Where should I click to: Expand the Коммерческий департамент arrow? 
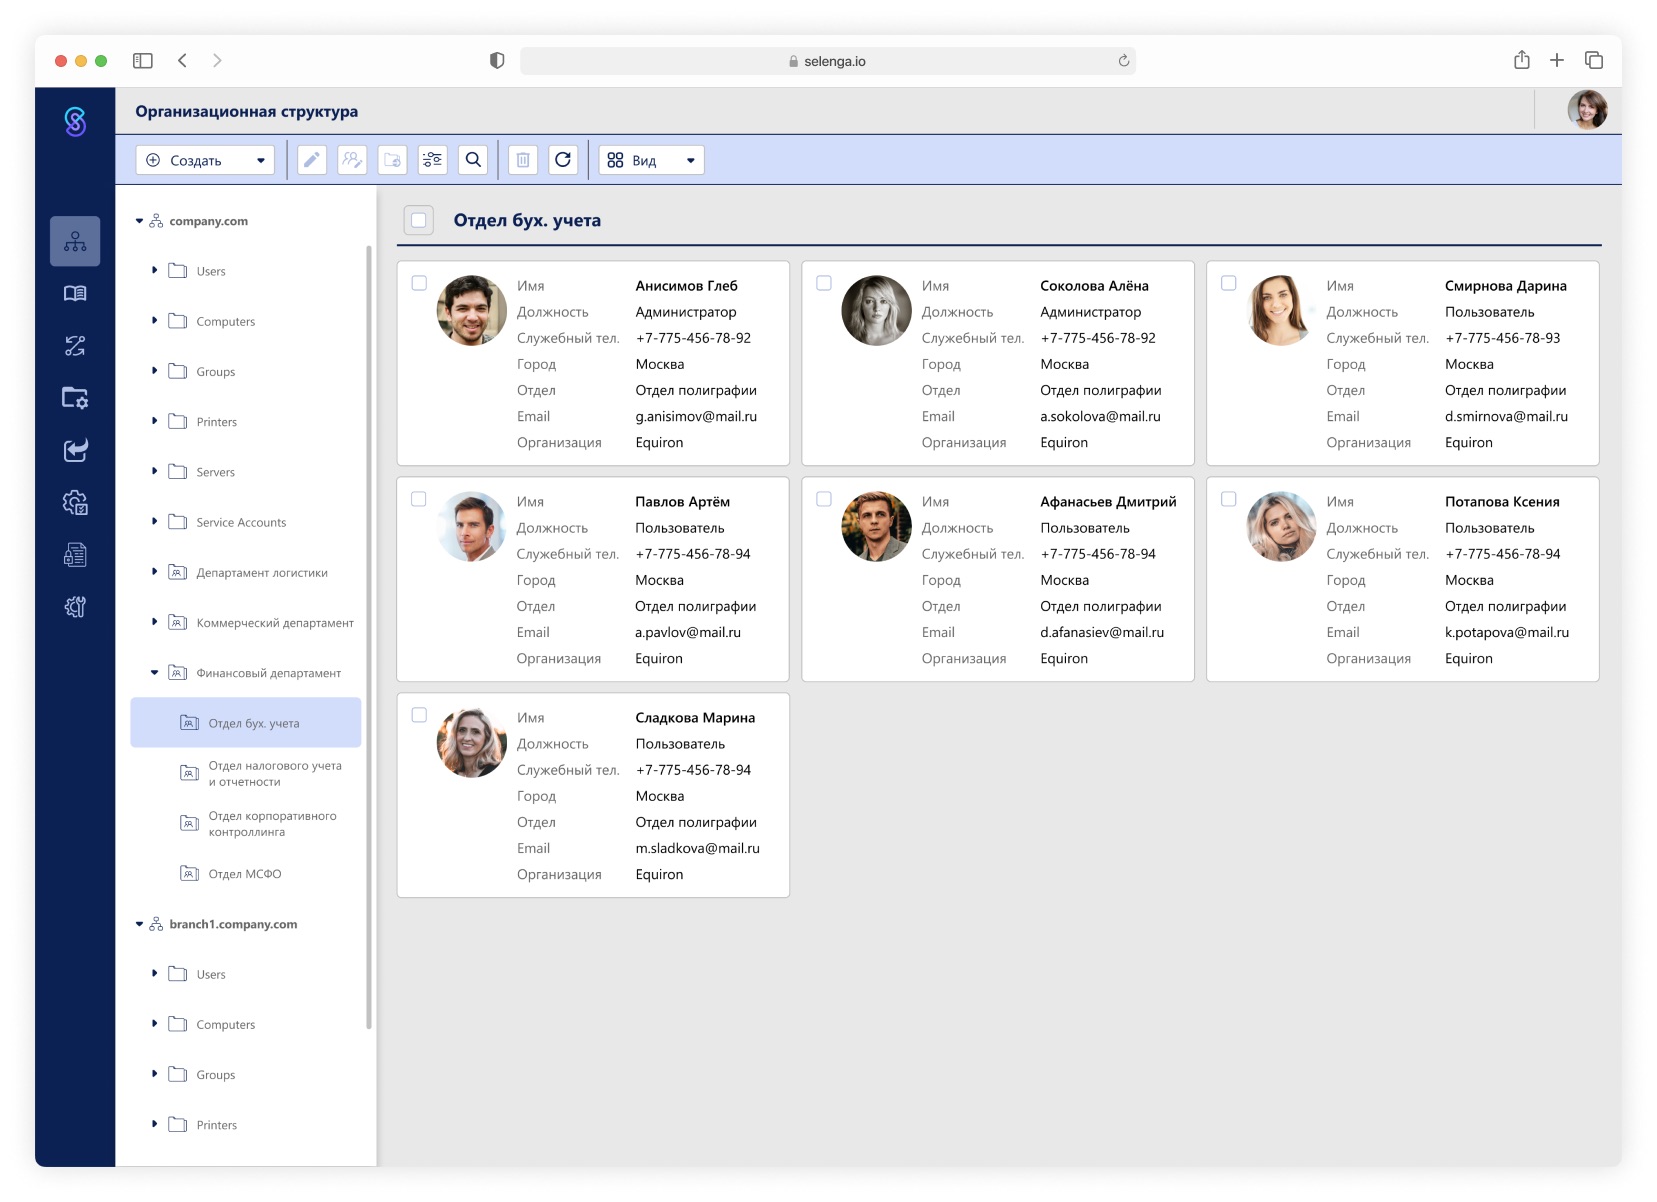coord(154,621)
